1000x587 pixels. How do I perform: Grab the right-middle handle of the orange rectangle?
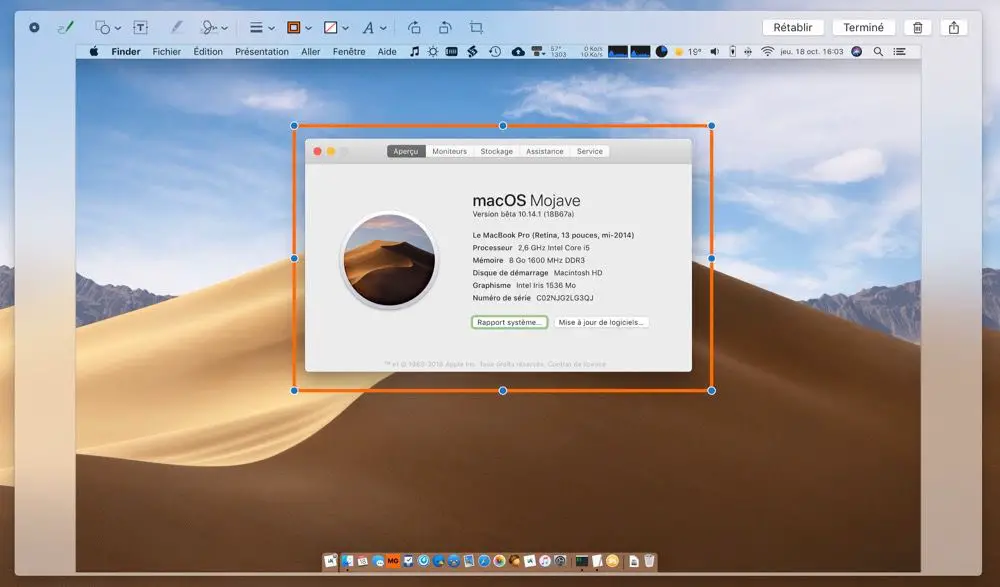(x=712, y=258)
